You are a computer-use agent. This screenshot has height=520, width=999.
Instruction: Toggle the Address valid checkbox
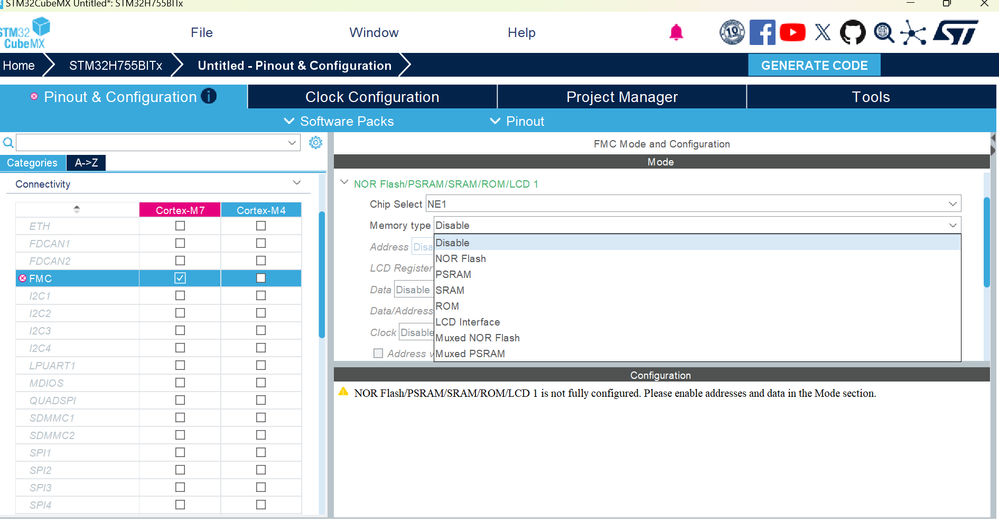coord(378,353)
